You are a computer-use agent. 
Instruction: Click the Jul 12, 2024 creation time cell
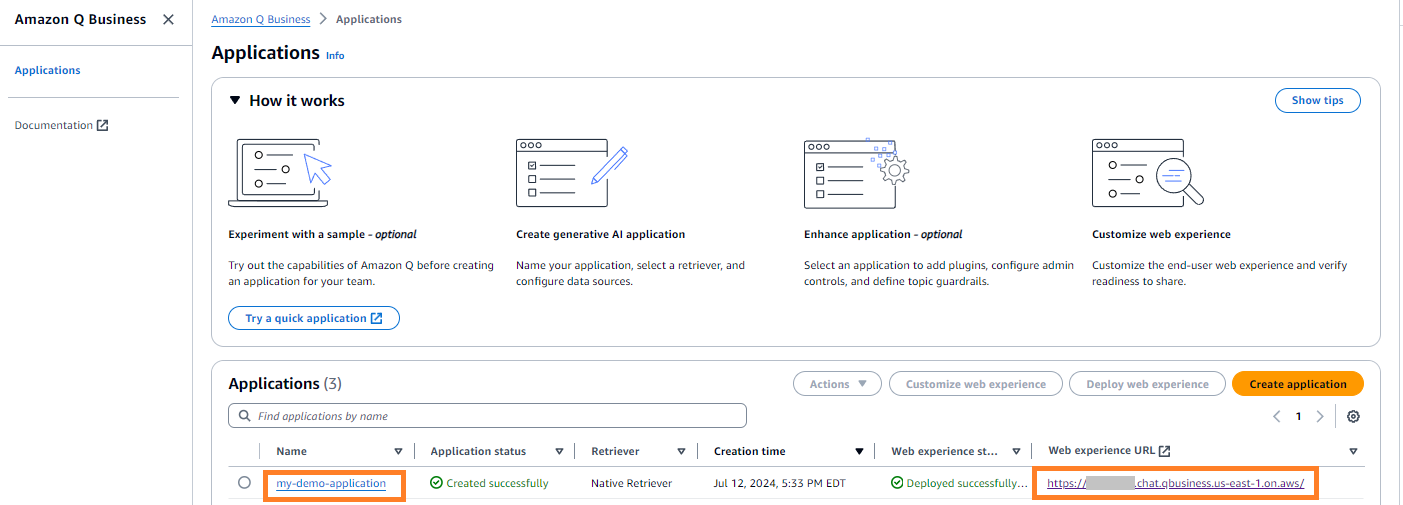tap(780, 483)
